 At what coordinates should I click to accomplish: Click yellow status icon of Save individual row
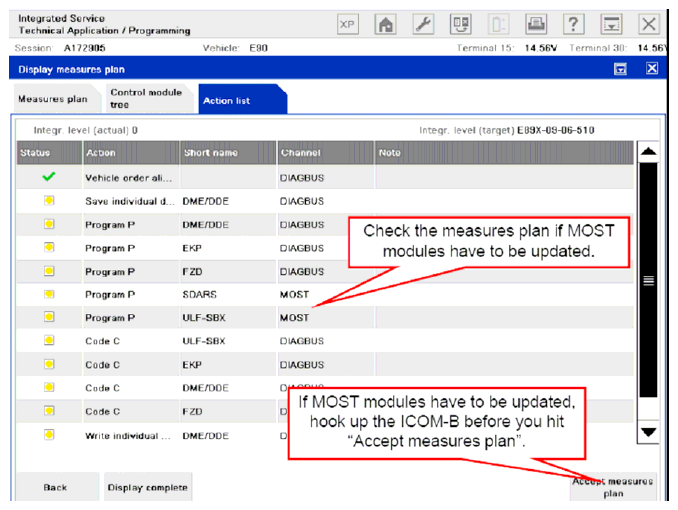(x=49, y=200)
